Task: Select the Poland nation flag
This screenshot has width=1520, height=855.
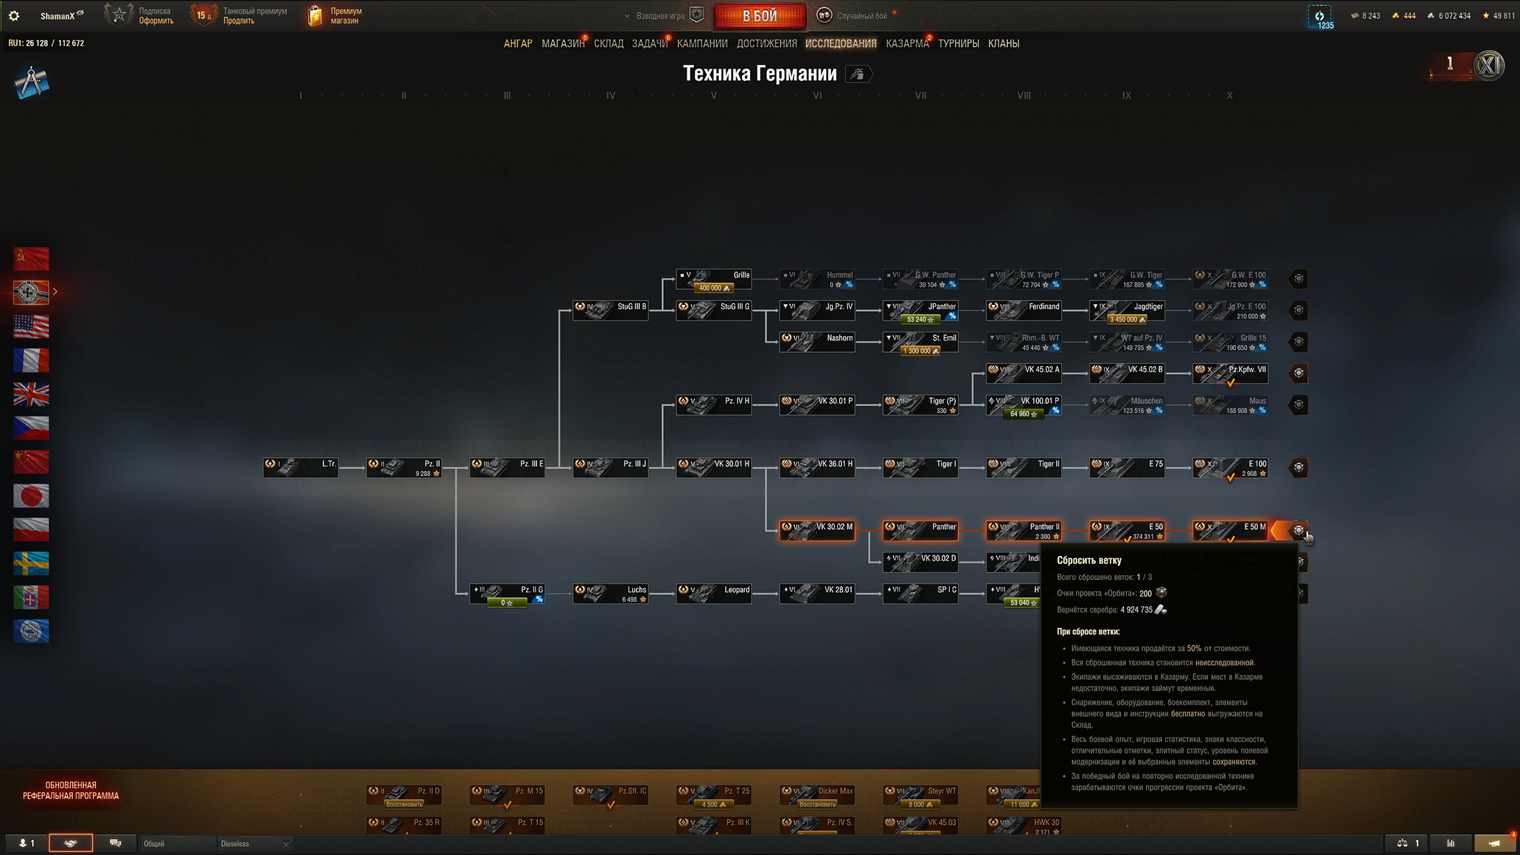Action: point(31,529)
